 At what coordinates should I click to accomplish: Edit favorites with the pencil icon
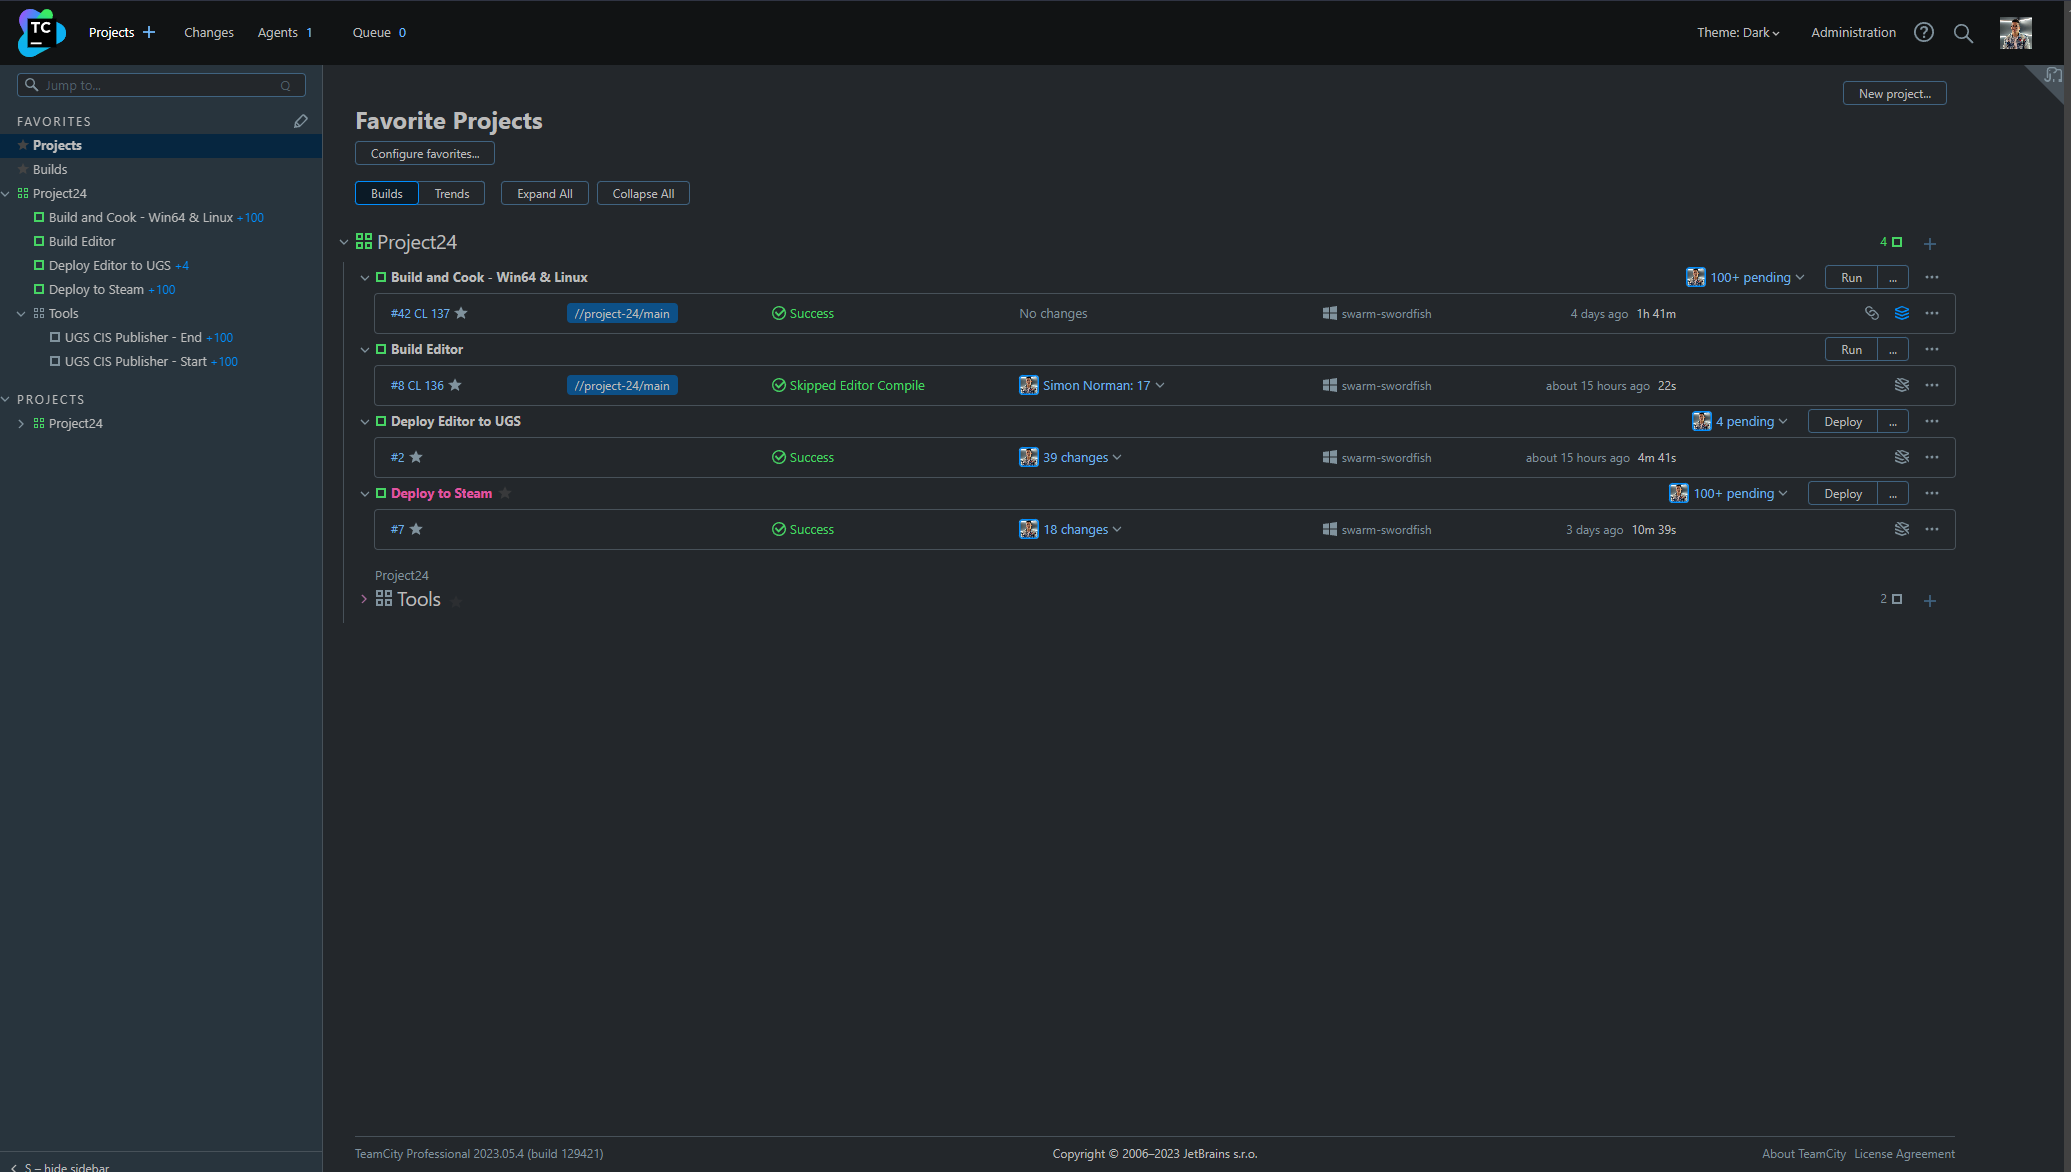(301, 121)
